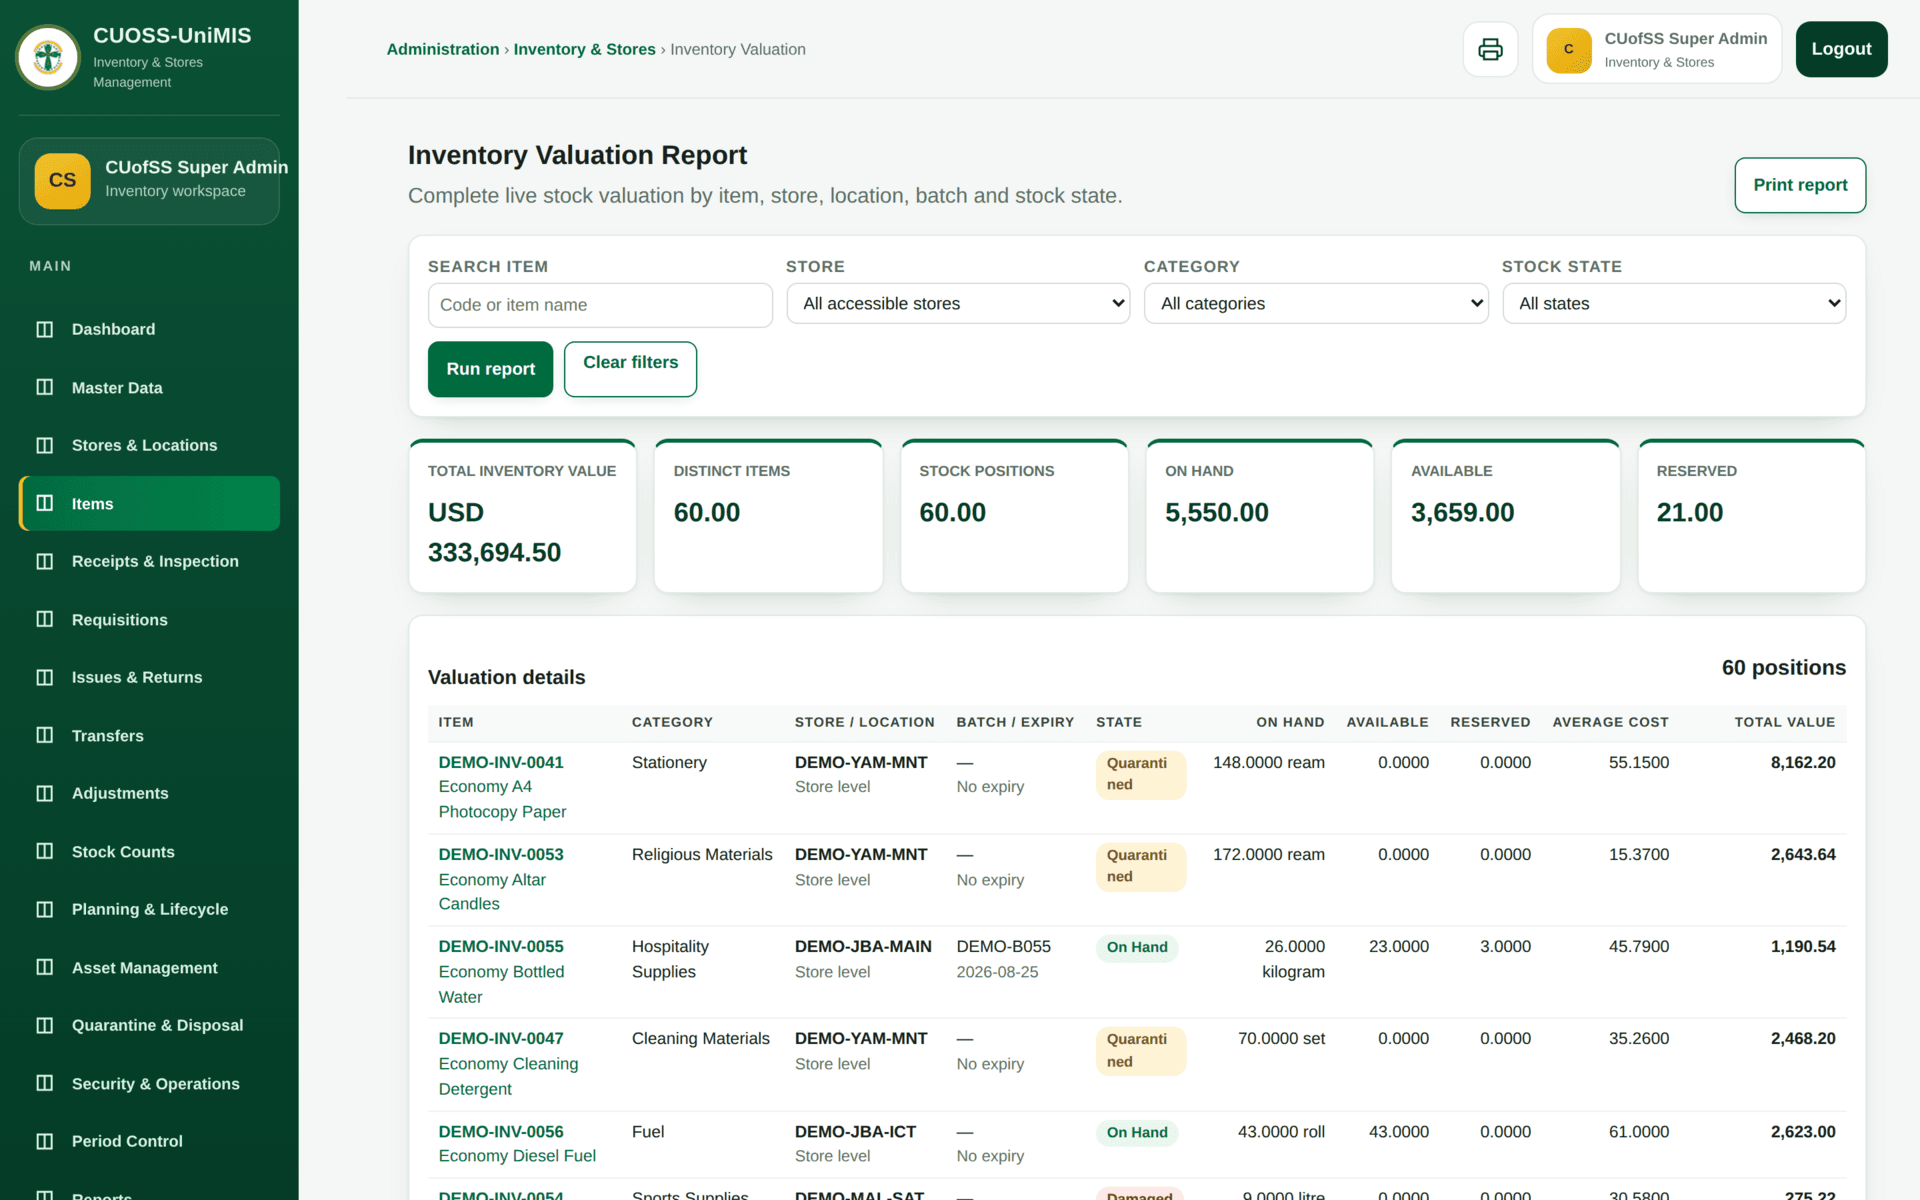Image resolution: width=1920 pixels, height=1200 pixels.
Task: Follow the Administration breadcrumb link
Action: (x=443, y=49)
